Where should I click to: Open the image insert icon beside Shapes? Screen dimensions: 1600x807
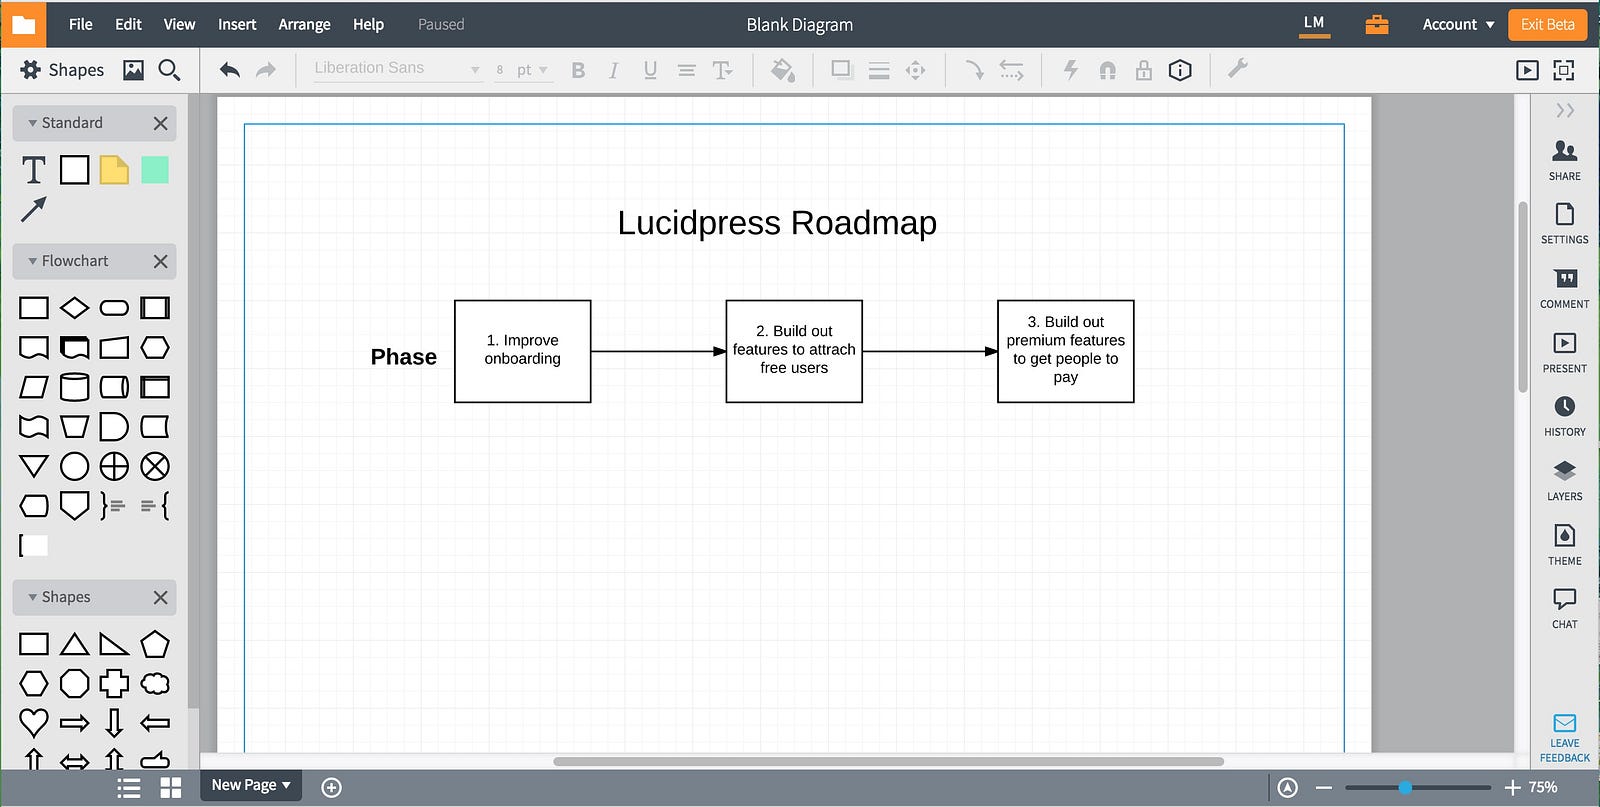[x=133, y=70]
